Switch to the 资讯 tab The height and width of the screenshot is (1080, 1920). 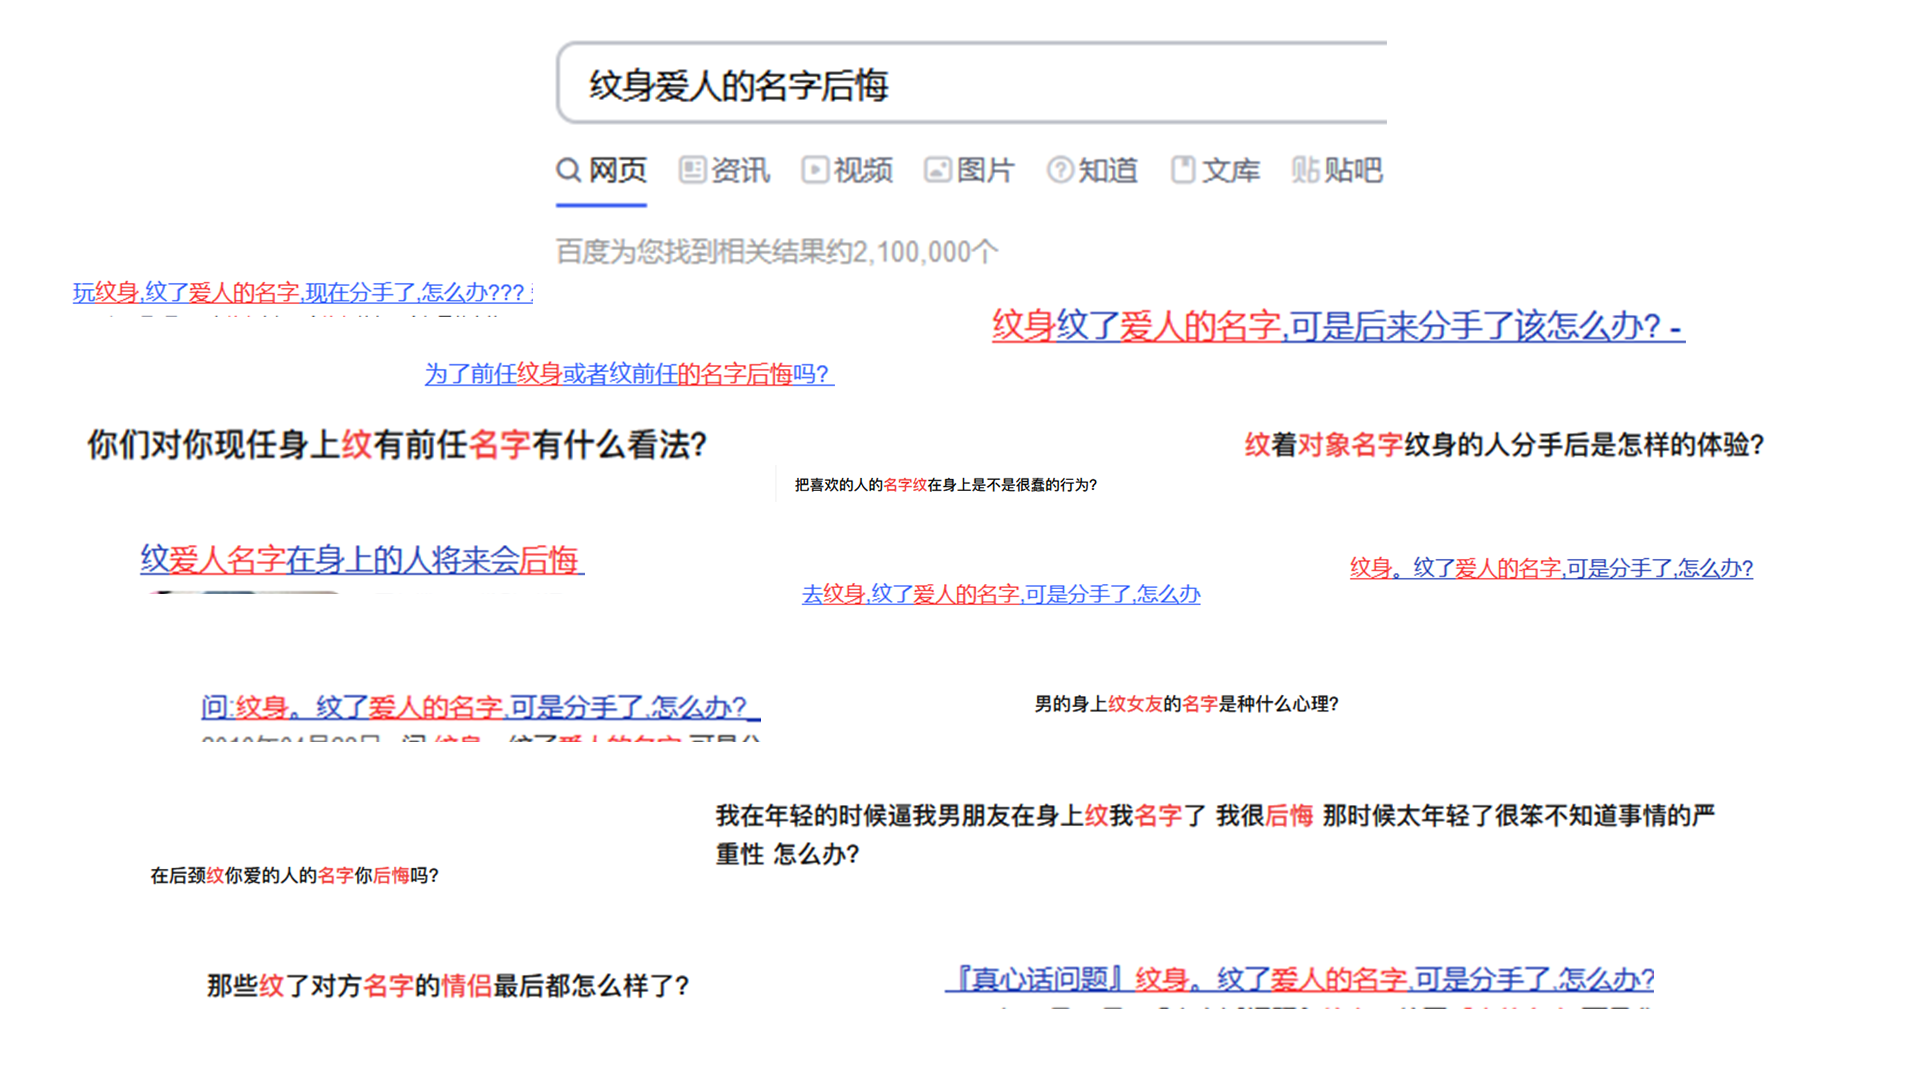725,170
